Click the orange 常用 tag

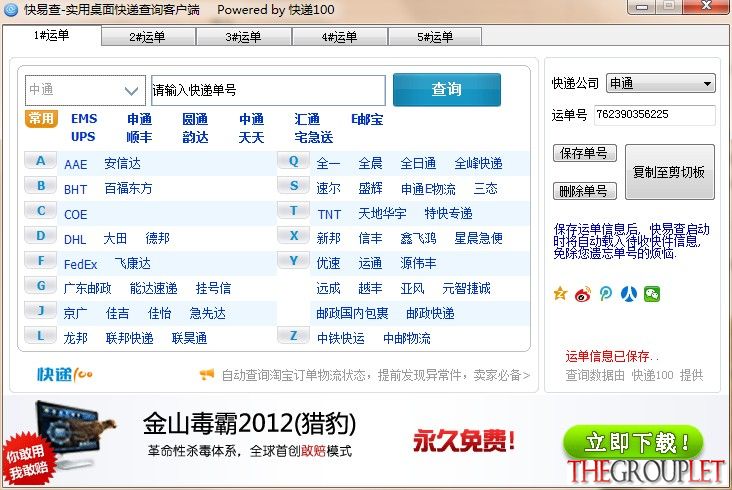point(41,119)
